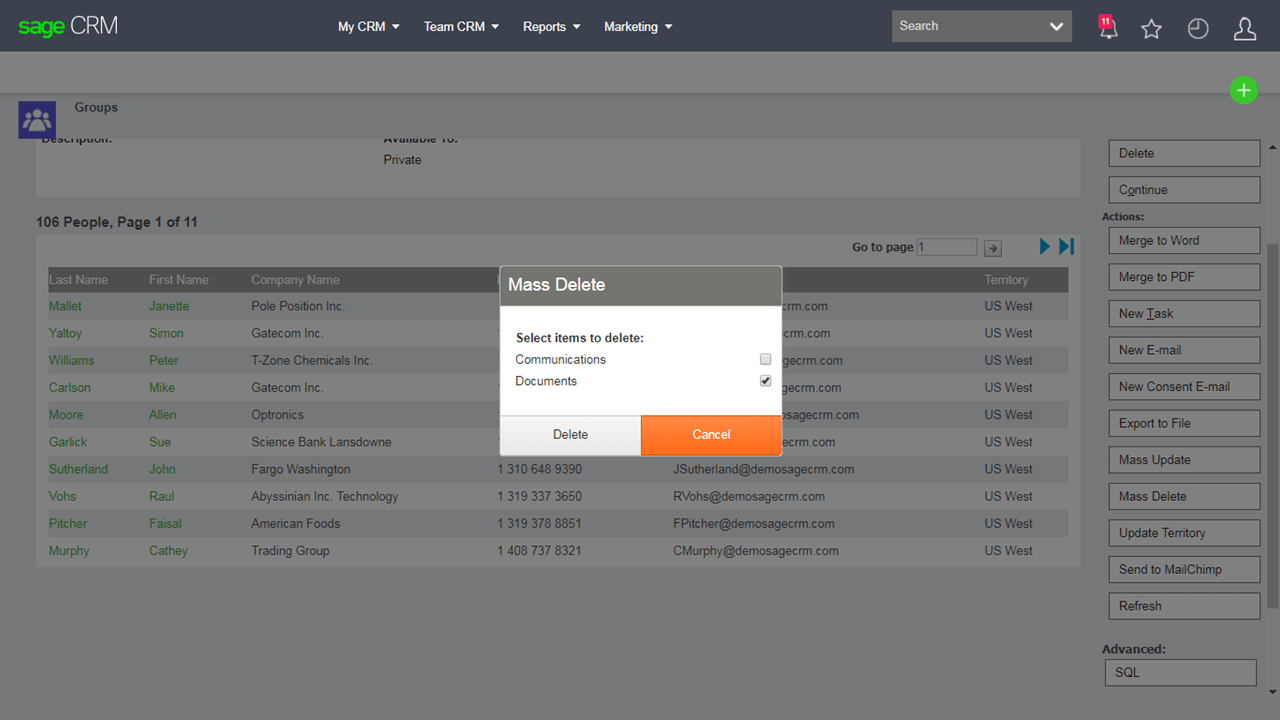Expand the Search dropdown chevron
Screen dimensions: 1280x720
(x=1056, y=26)
